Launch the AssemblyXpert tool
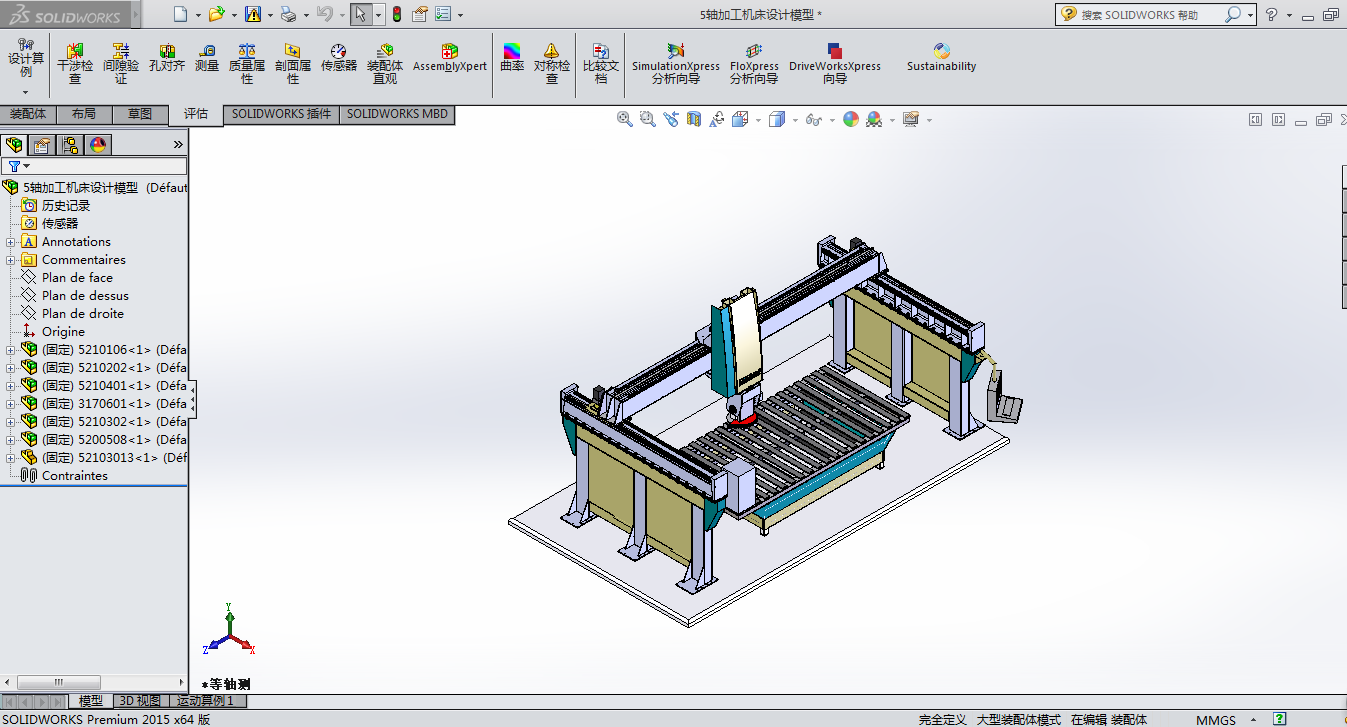This screenshot has height=727, width=1347. [x=449, y=58]
